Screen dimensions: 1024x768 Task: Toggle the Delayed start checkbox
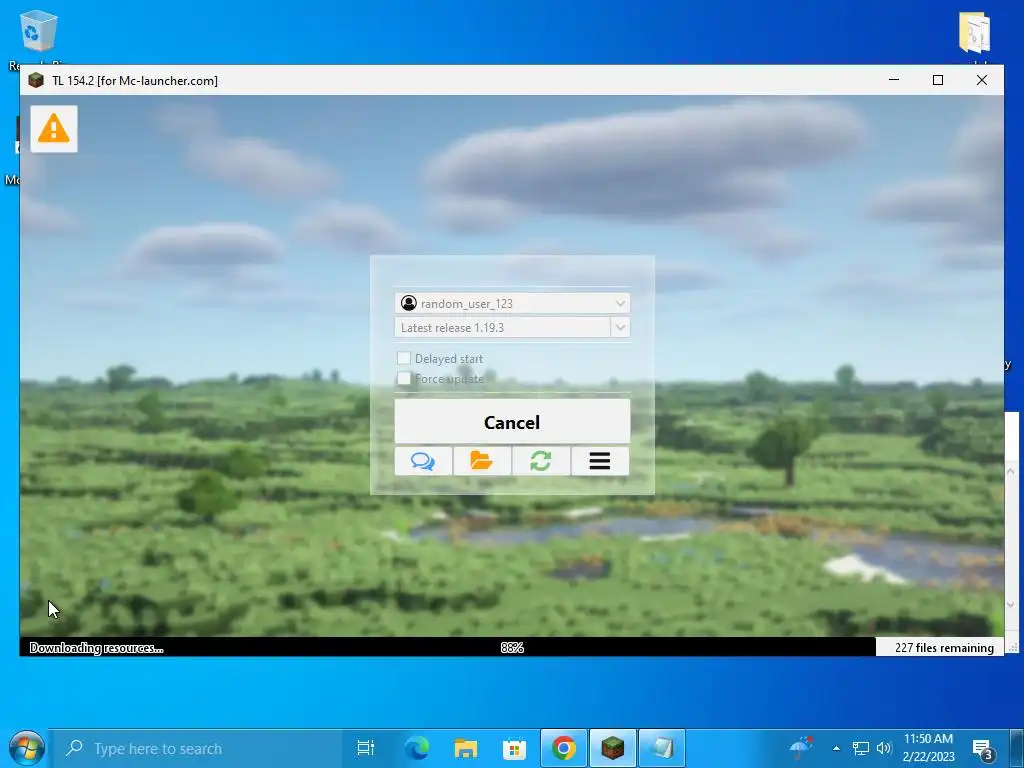(x=404, y=358)
